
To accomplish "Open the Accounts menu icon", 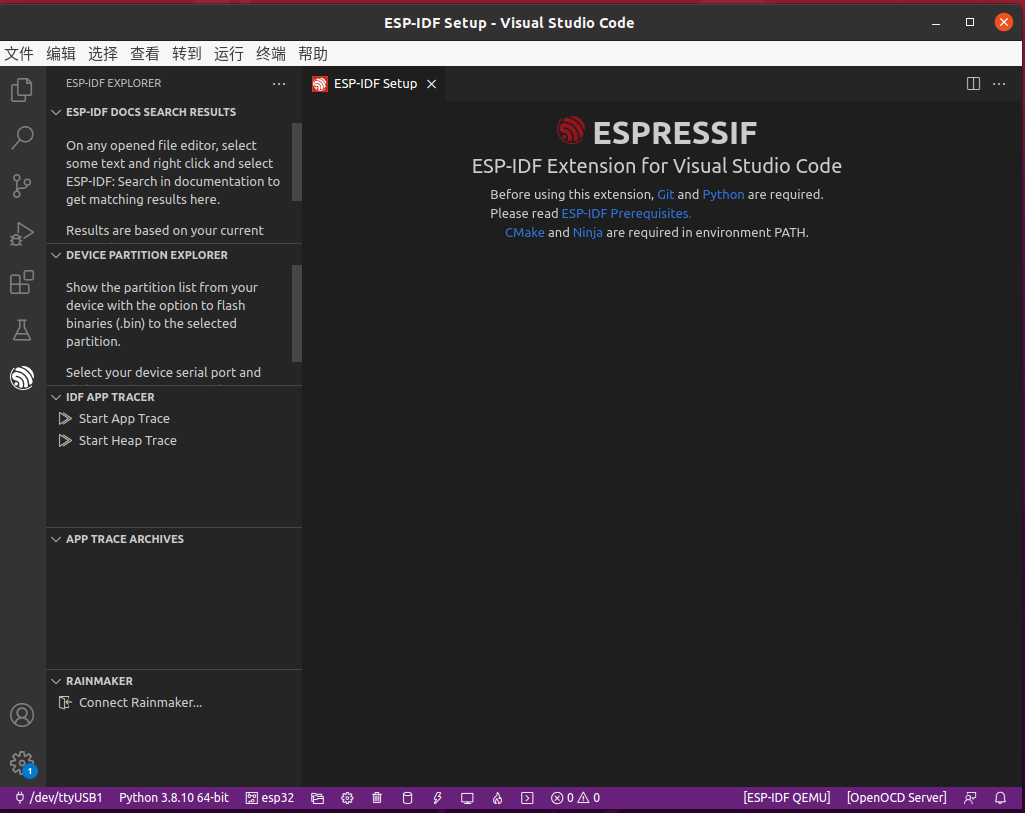I will (x=22, y=715).
